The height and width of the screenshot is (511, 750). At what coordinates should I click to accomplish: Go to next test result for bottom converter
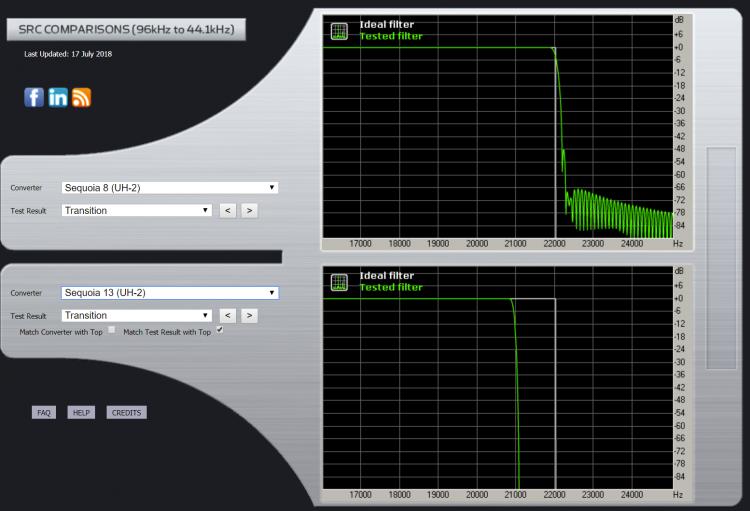coord(249,315)
